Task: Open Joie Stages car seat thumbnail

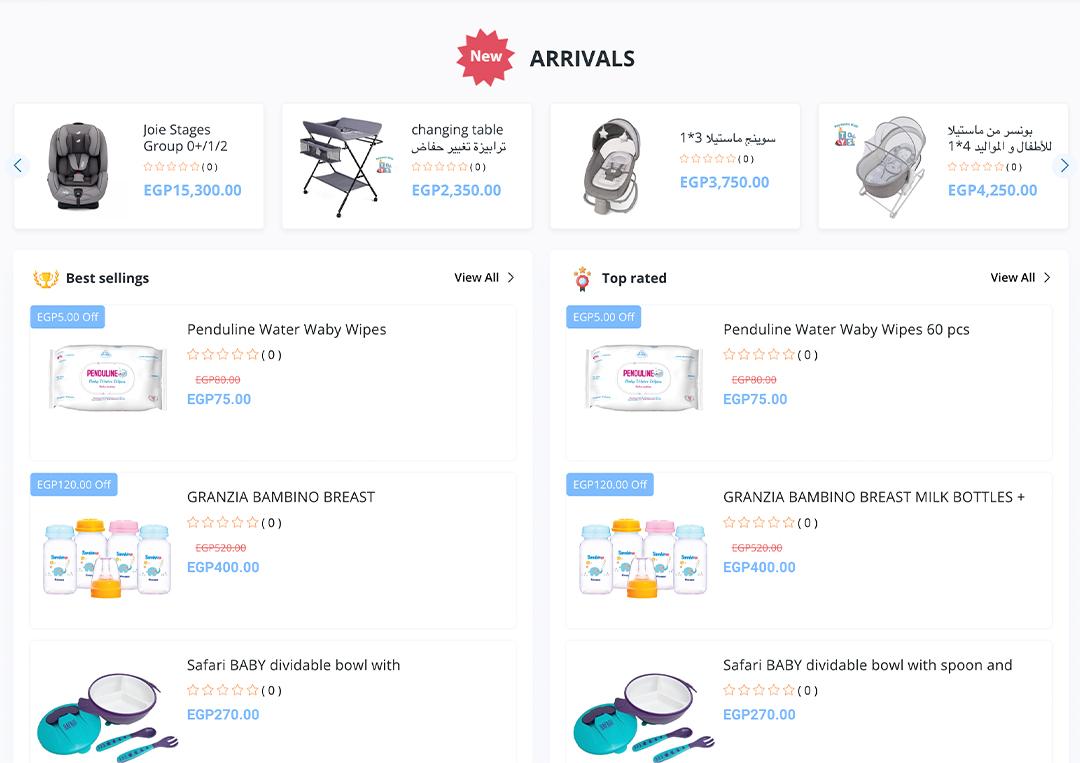Action: click(79, 166)
